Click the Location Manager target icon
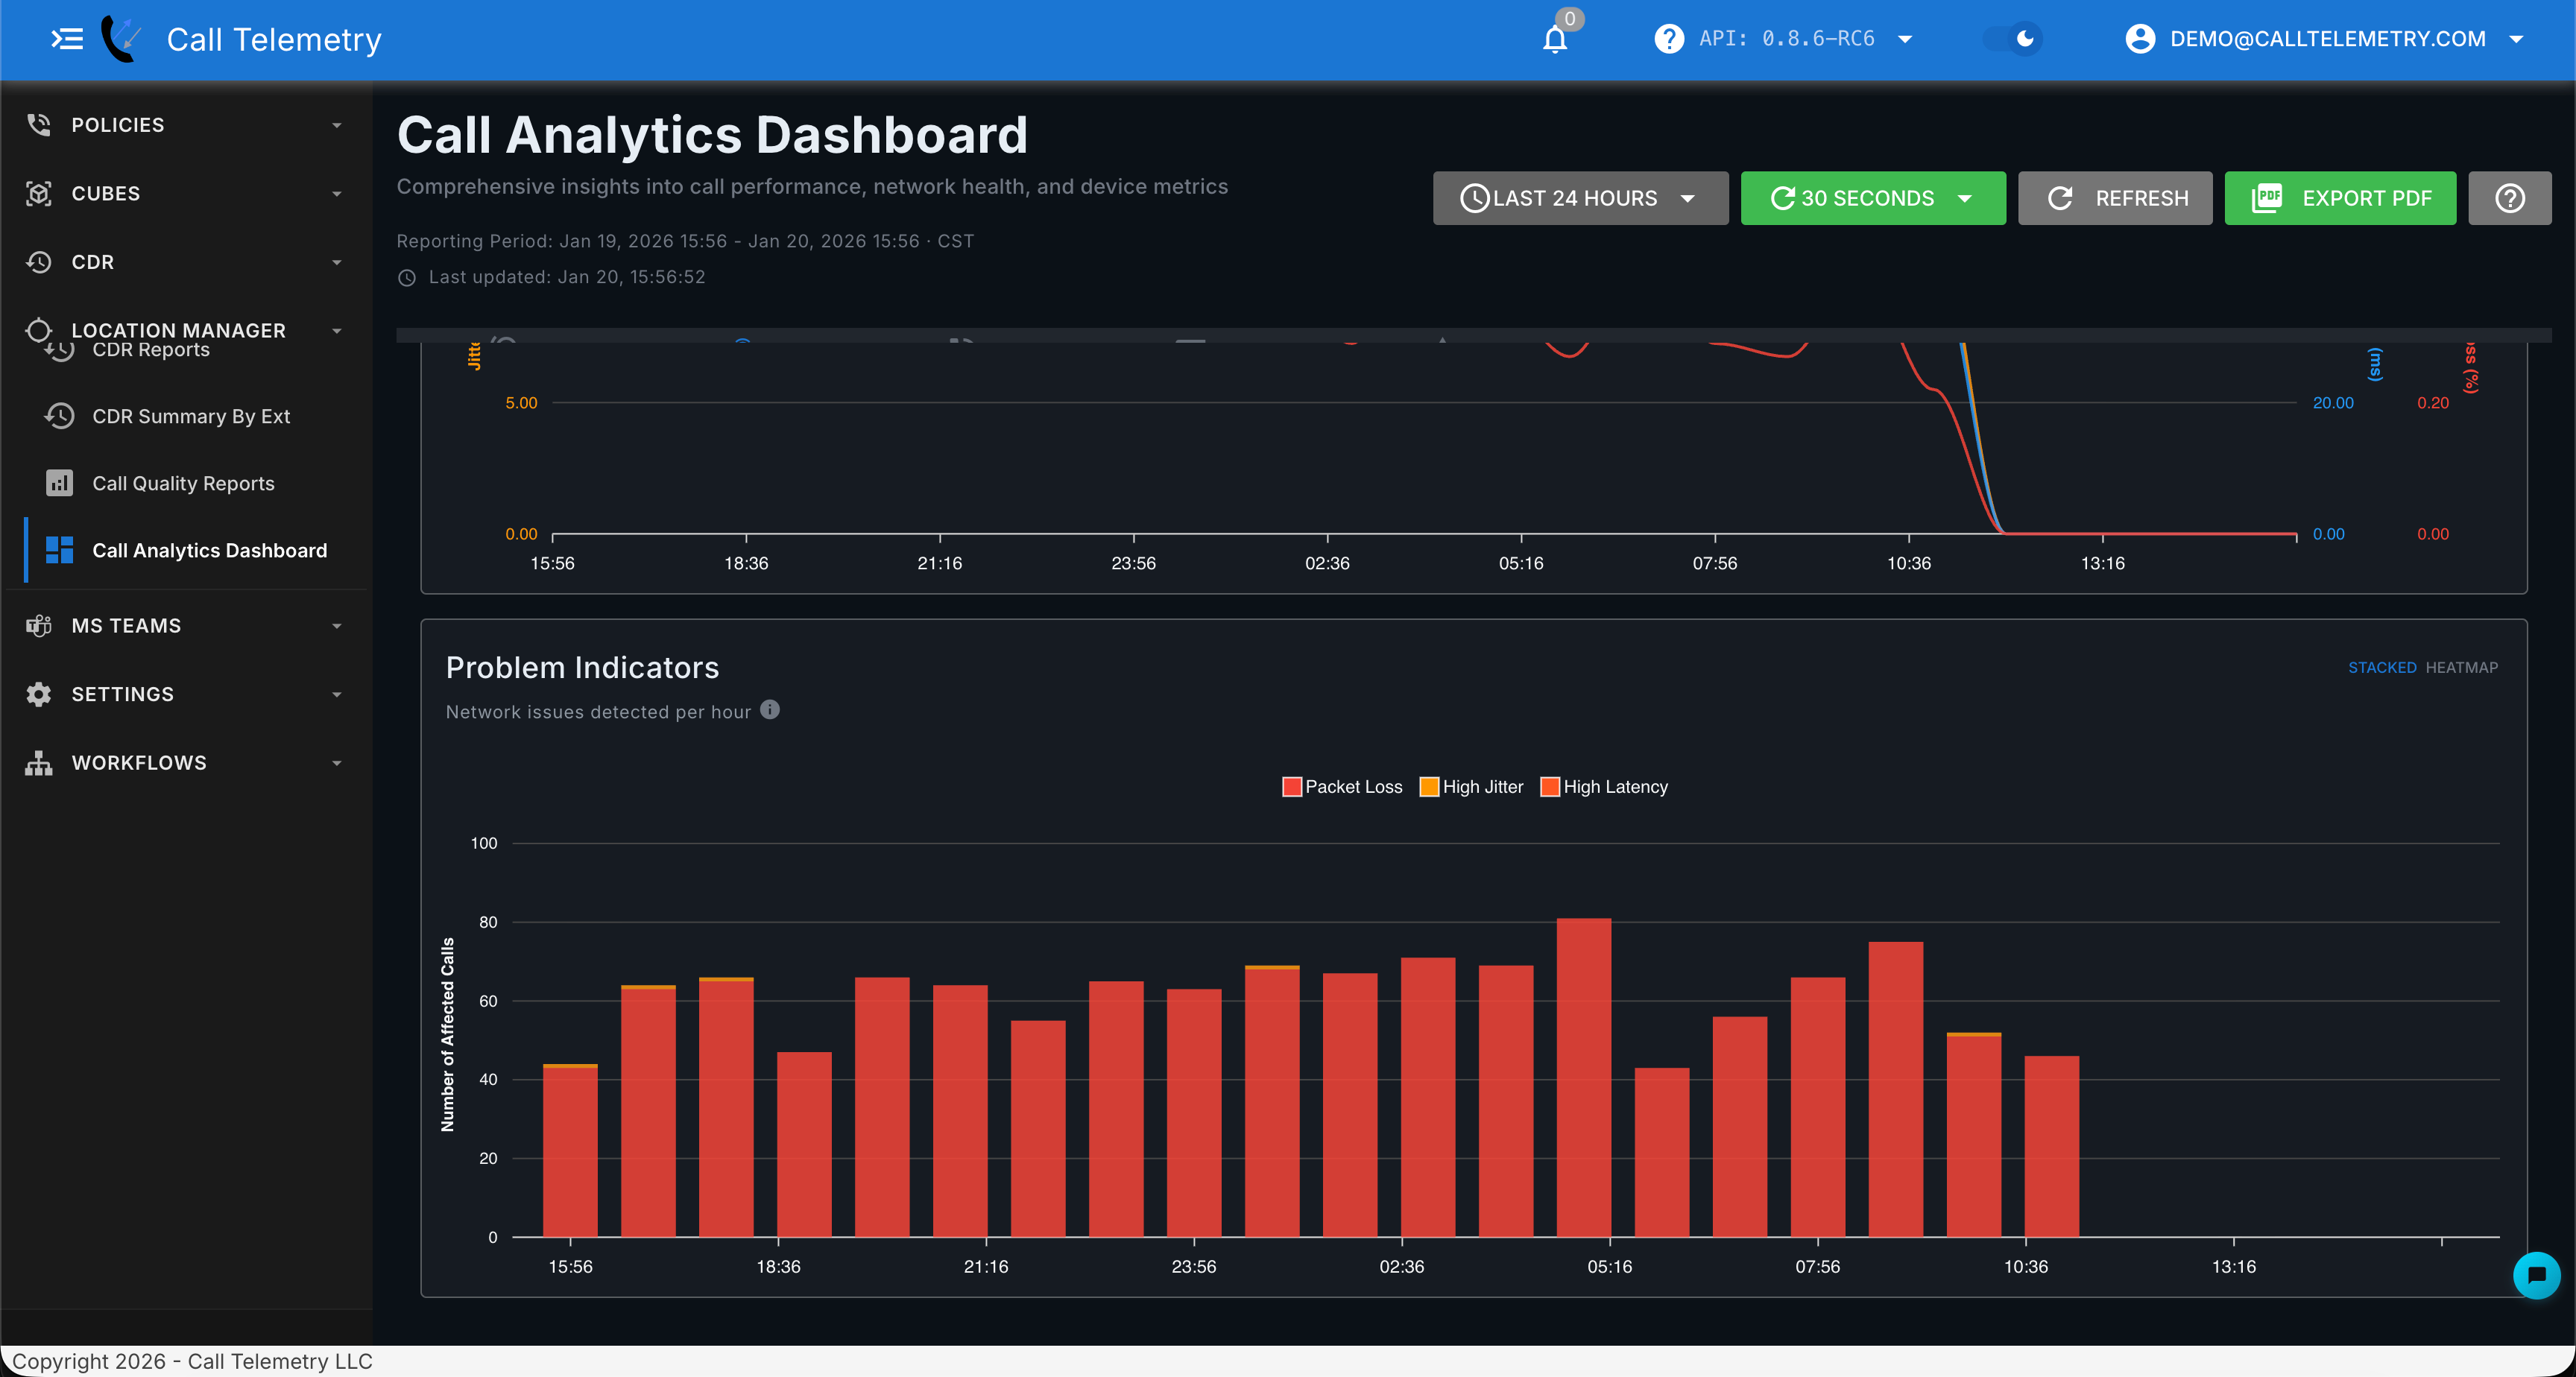The height and width of the screenshot is (1377, 2576). tap(39, 330)
